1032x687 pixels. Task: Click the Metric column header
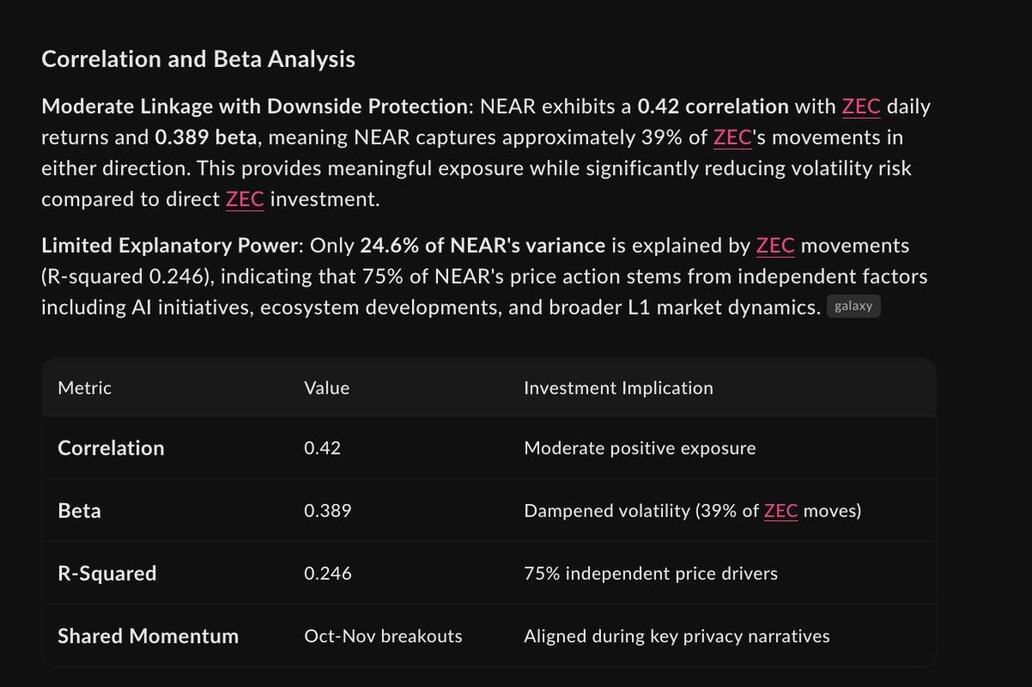point(85,388)
